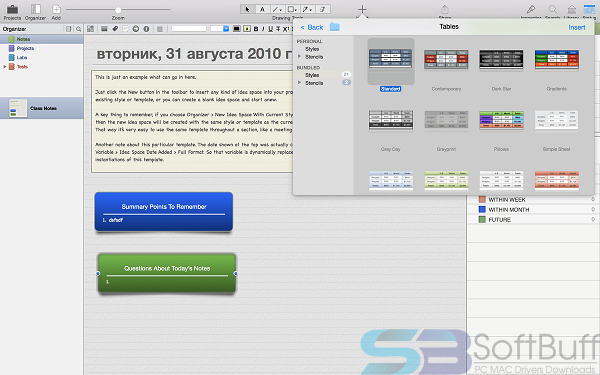The height and width of the screenshot is (375, 600).
Task: Click the Search magnifier toolbar icon
Action: [x=553, y=9]
